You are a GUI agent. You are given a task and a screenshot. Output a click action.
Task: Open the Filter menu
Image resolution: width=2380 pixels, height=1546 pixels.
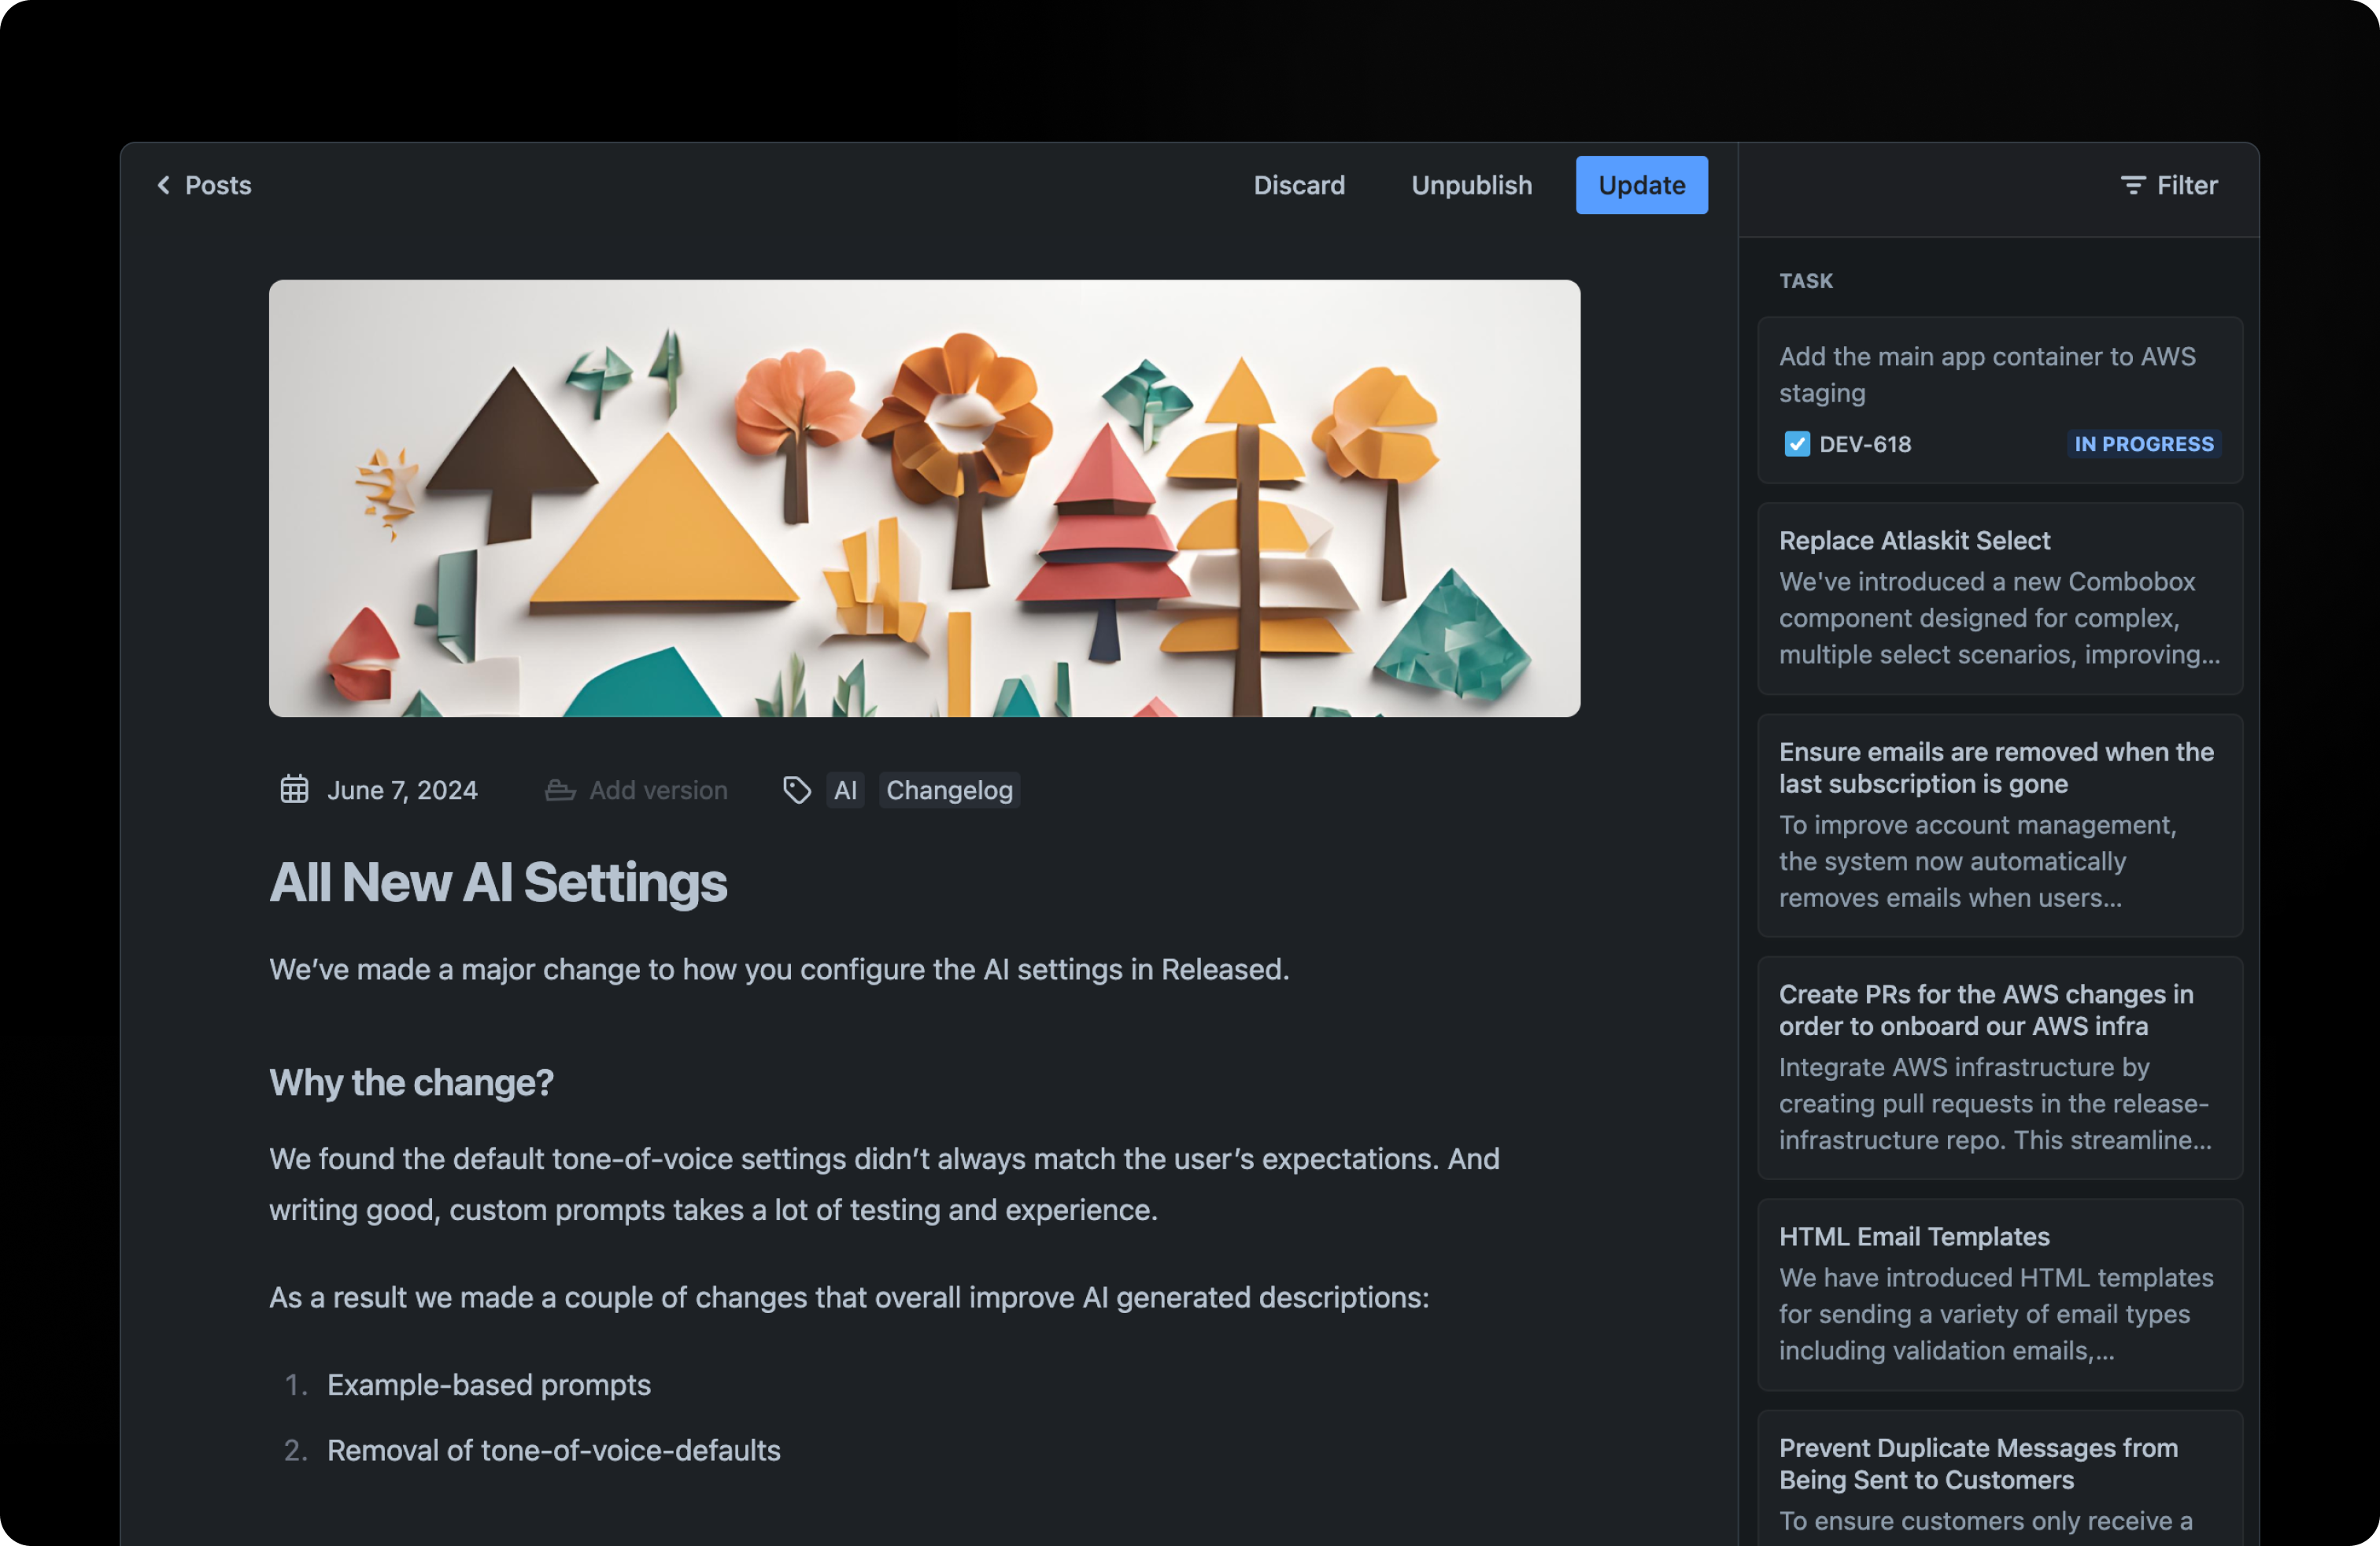2186,185
